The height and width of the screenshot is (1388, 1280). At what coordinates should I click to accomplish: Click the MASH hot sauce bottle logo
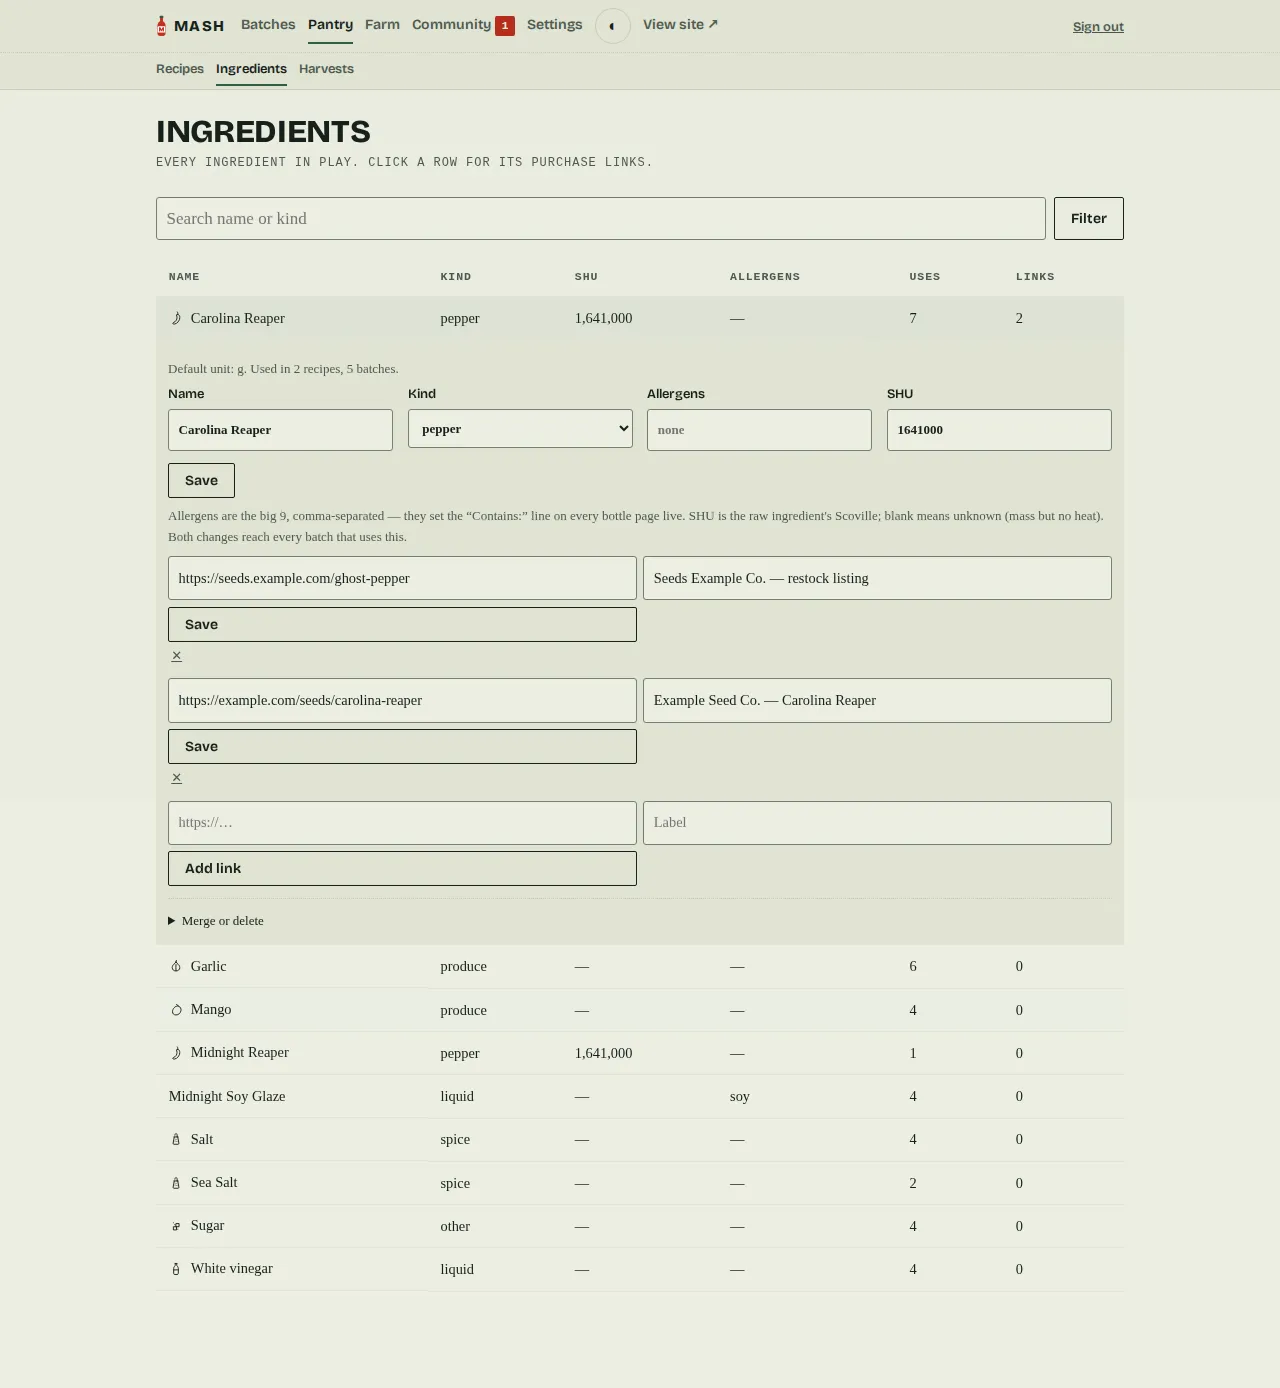pyautogui.click(x=161, y=26)
